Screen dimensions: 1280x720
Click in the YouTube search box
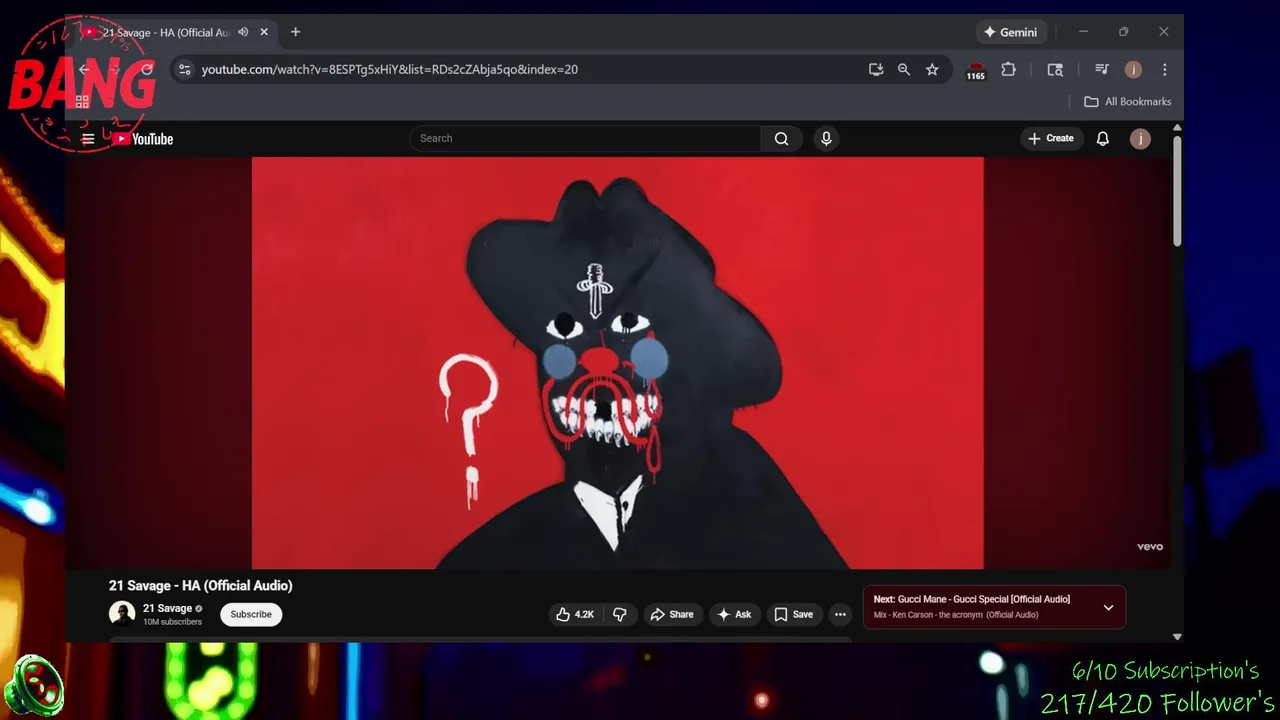585,138
